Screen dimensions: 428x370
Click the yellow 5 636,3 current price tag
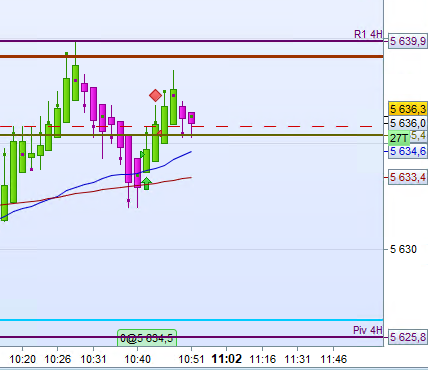(408, 109)
